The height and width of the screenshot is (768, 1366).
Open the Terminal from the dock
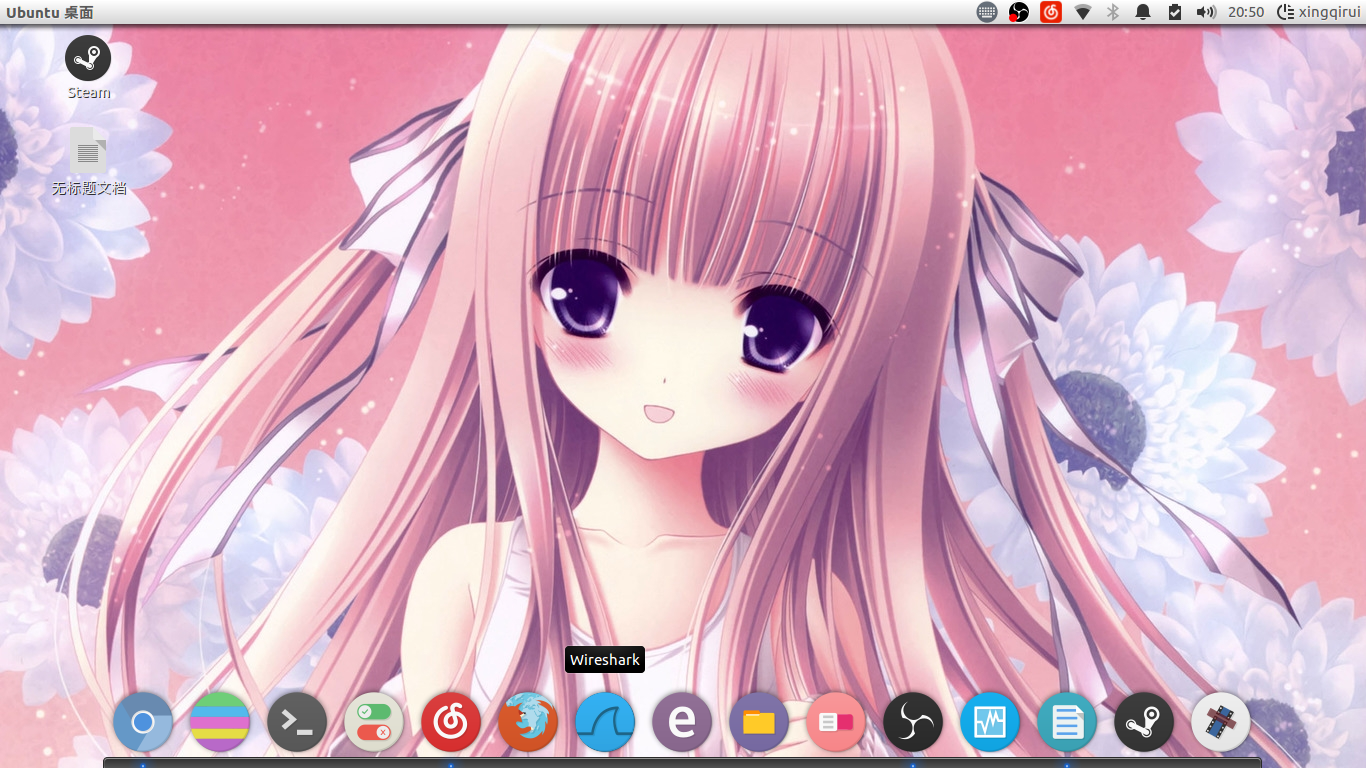[297, 722]
